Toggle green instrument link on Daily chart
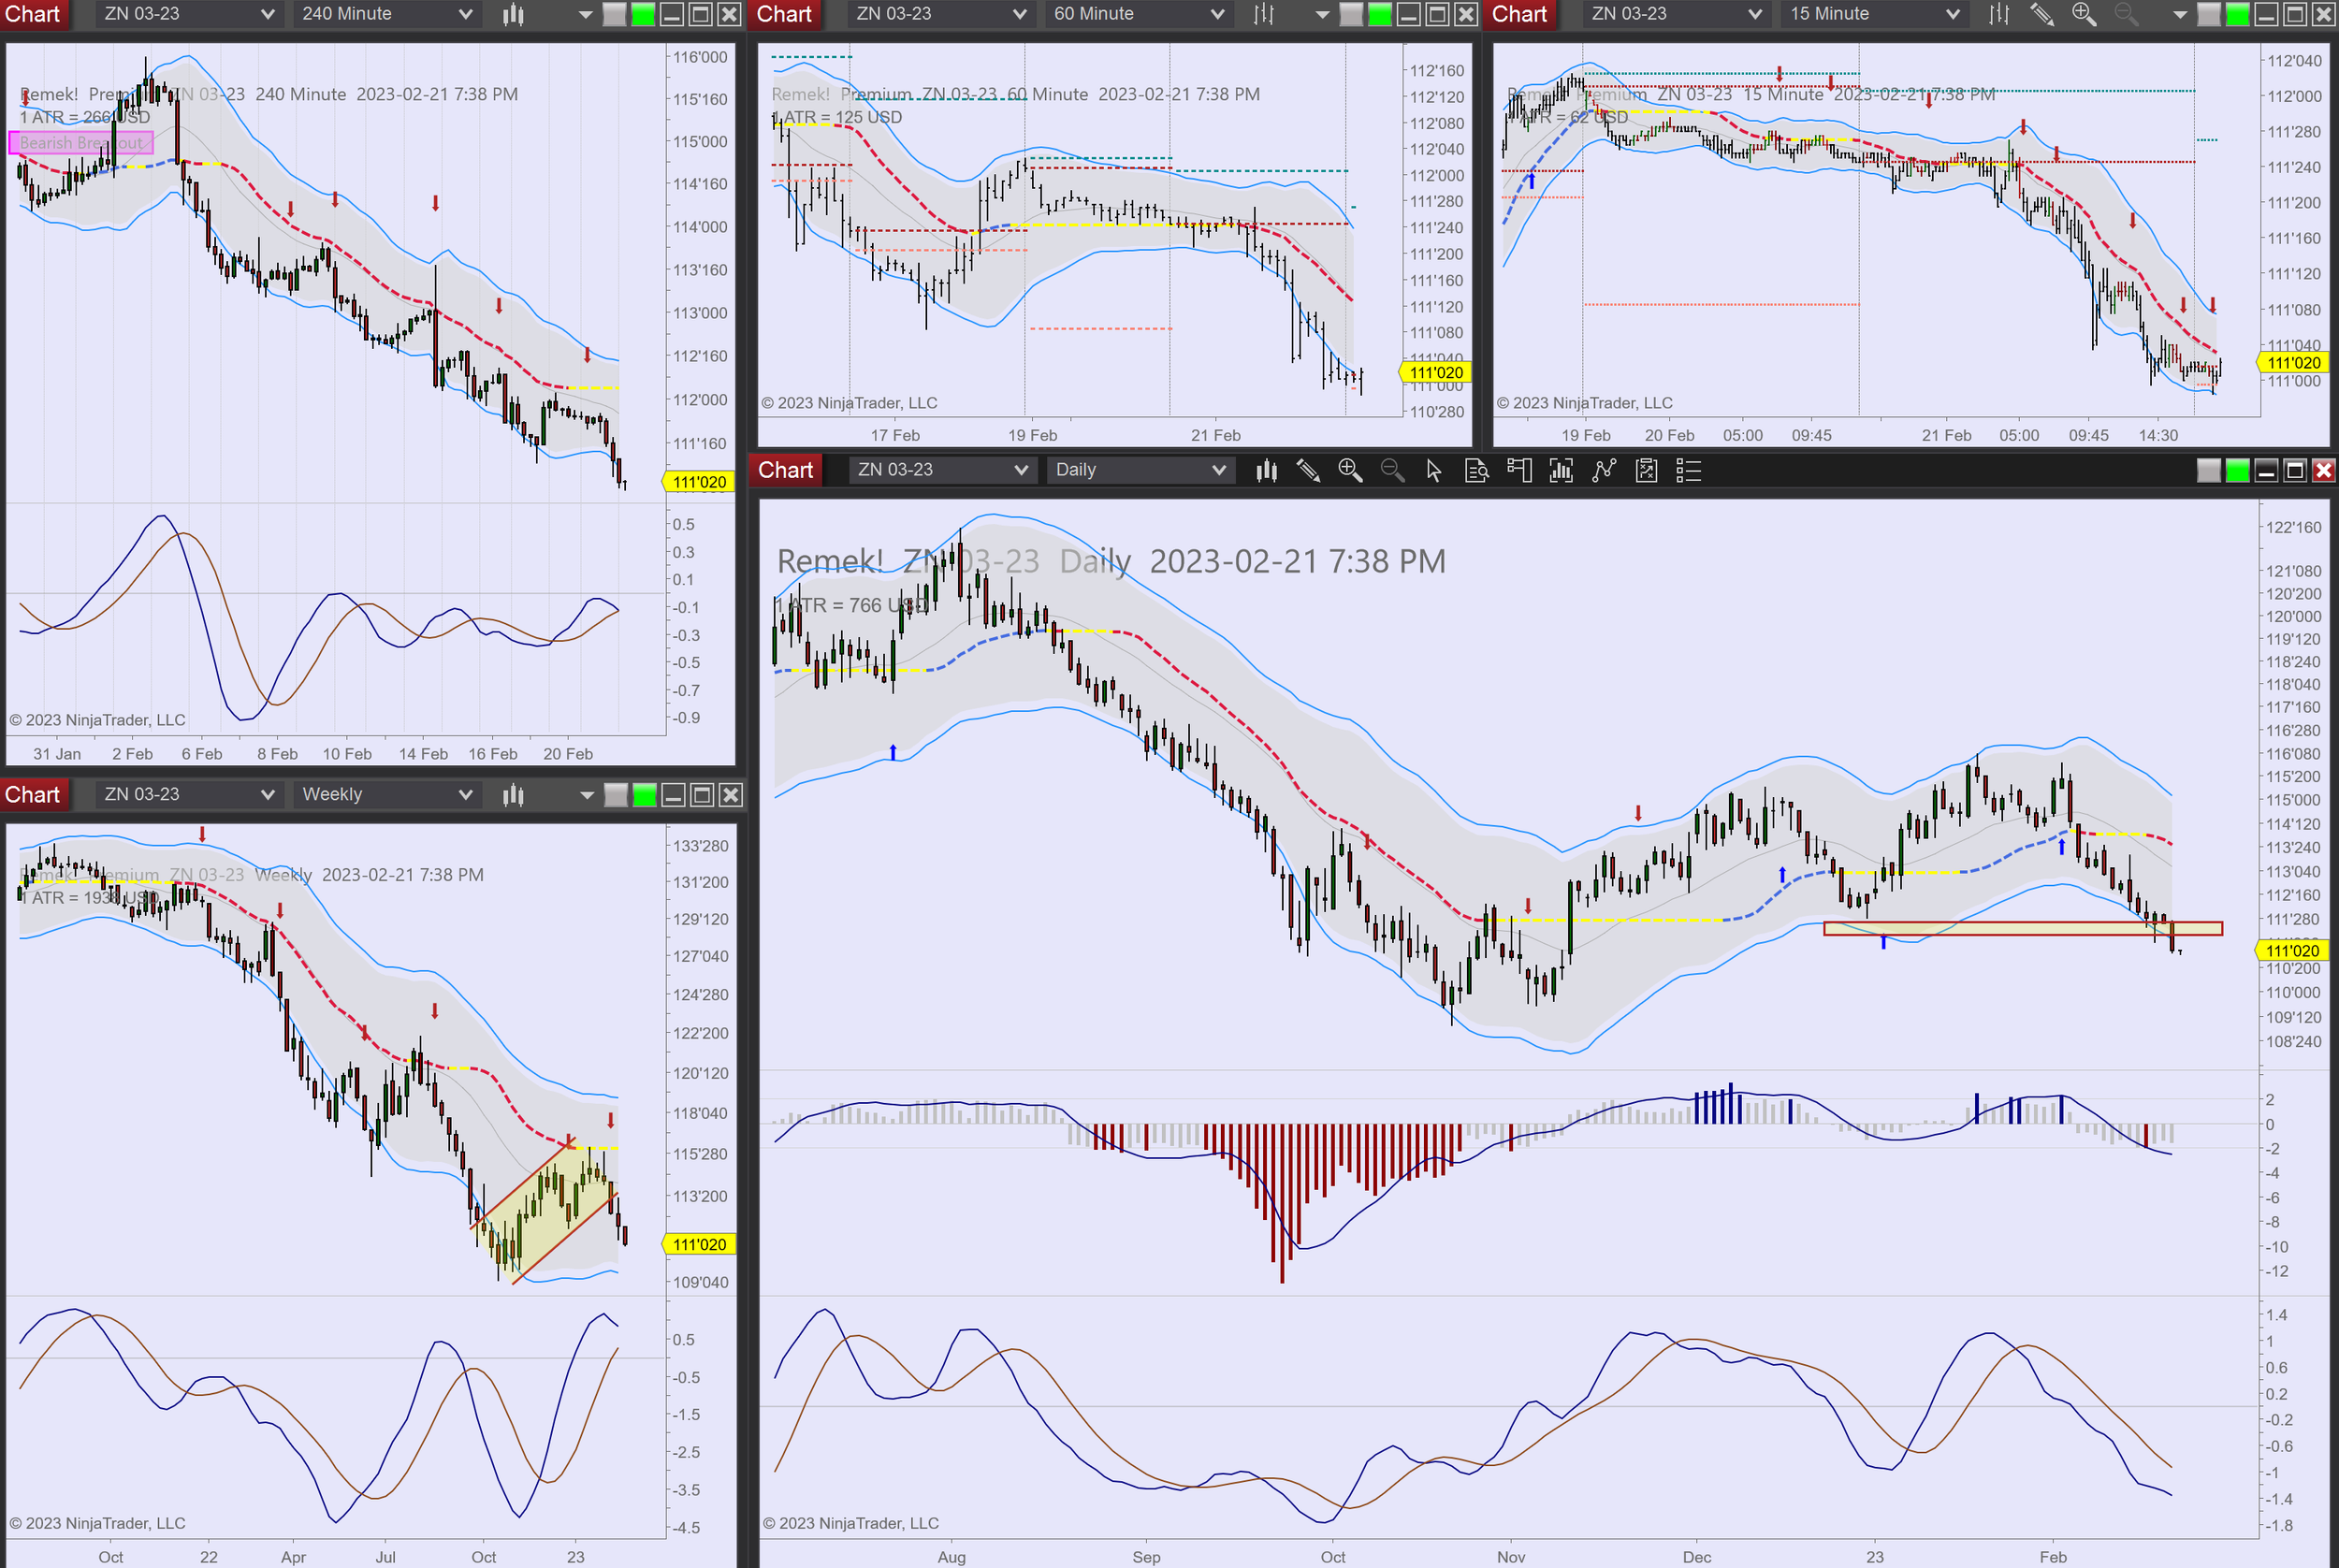 [2238, 470]
